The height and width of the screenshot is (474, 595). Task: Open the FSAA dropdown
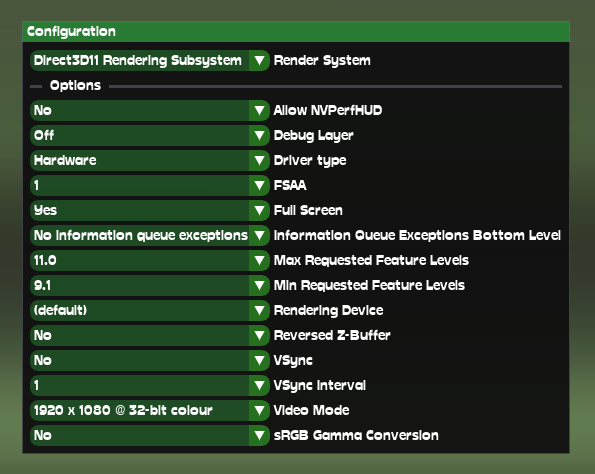click(x=150, y=186)
